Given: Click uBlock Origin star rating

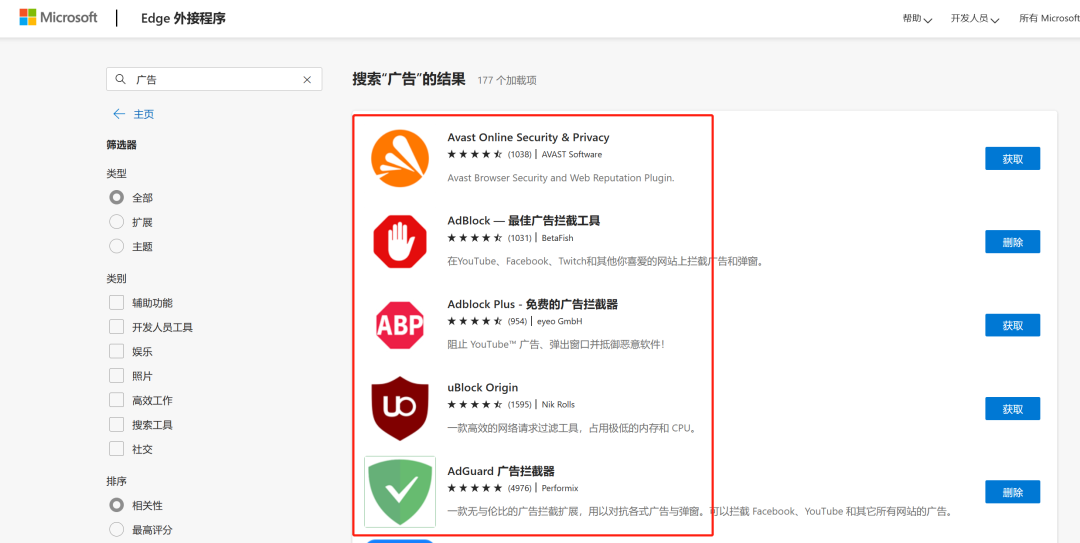Looking at the screenshot, I should (x=475, y=404).
